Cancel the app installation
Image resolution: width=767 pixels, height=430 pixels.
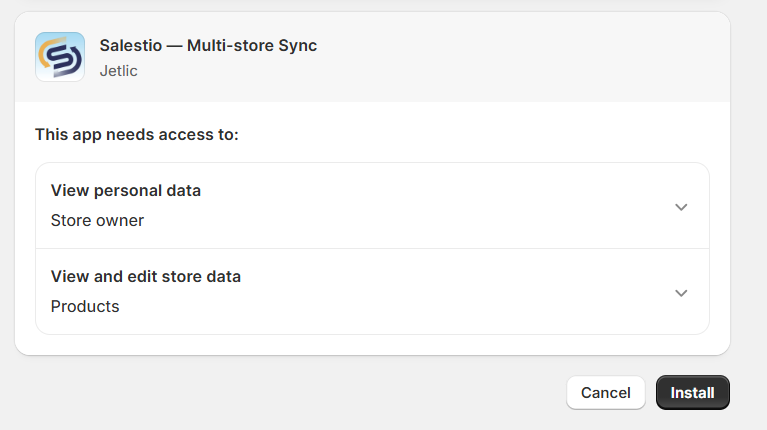coord(606,392)
